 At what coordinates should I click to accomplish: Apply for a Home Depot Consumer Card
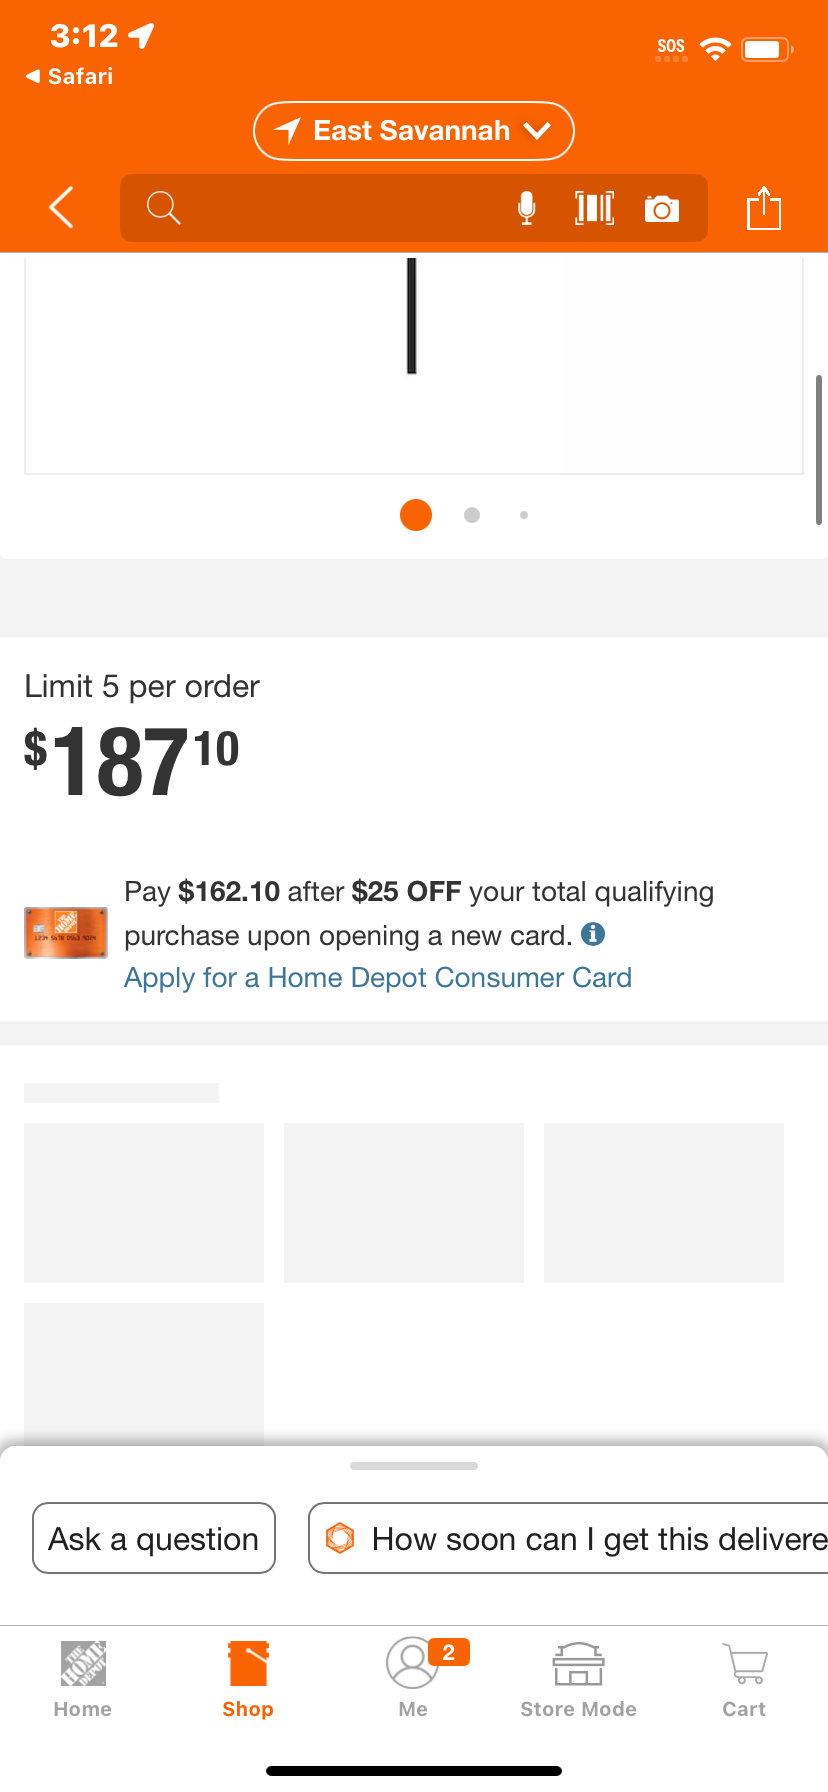[x=378, y=977]
